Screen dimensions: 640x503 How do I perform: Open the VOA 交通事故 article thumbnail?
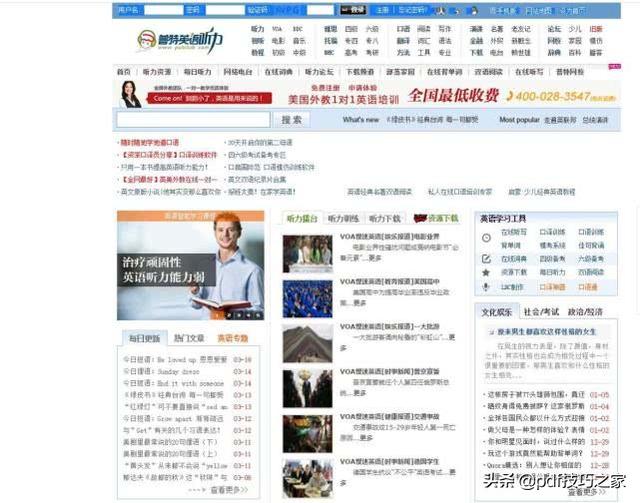(308, 434)
